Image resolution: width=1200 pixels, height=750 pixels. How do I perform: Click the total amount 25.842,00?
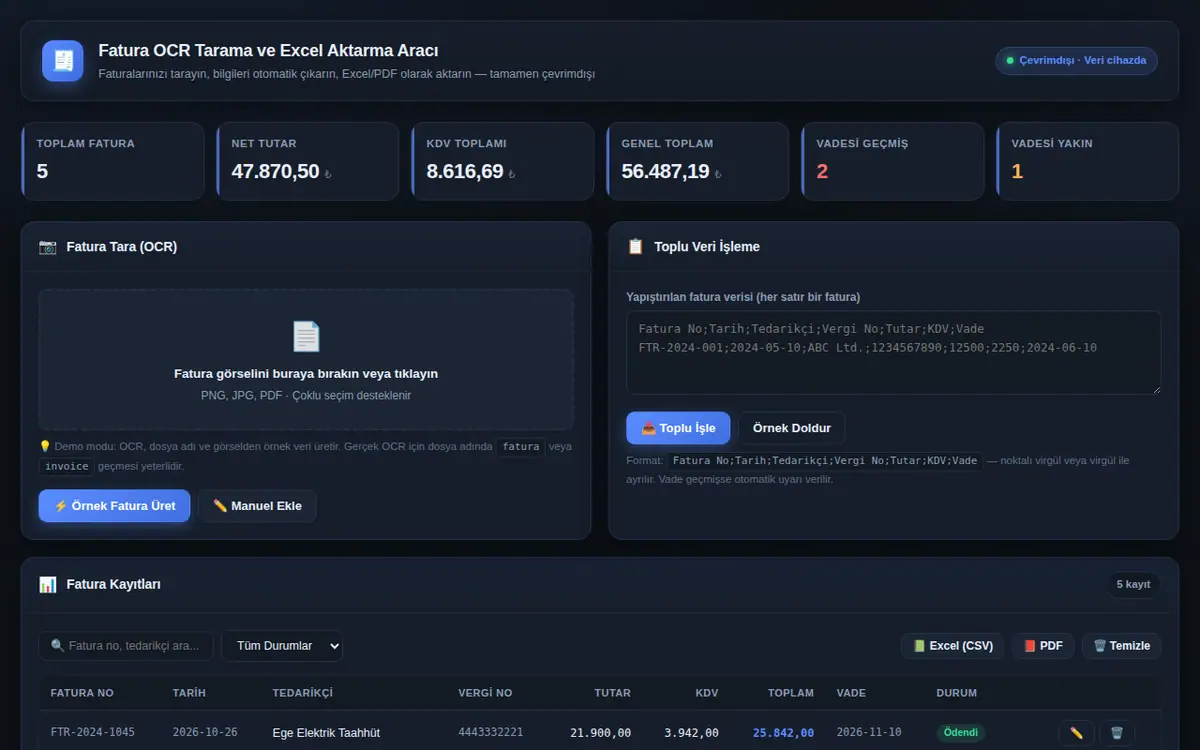[x=783, y=733]
